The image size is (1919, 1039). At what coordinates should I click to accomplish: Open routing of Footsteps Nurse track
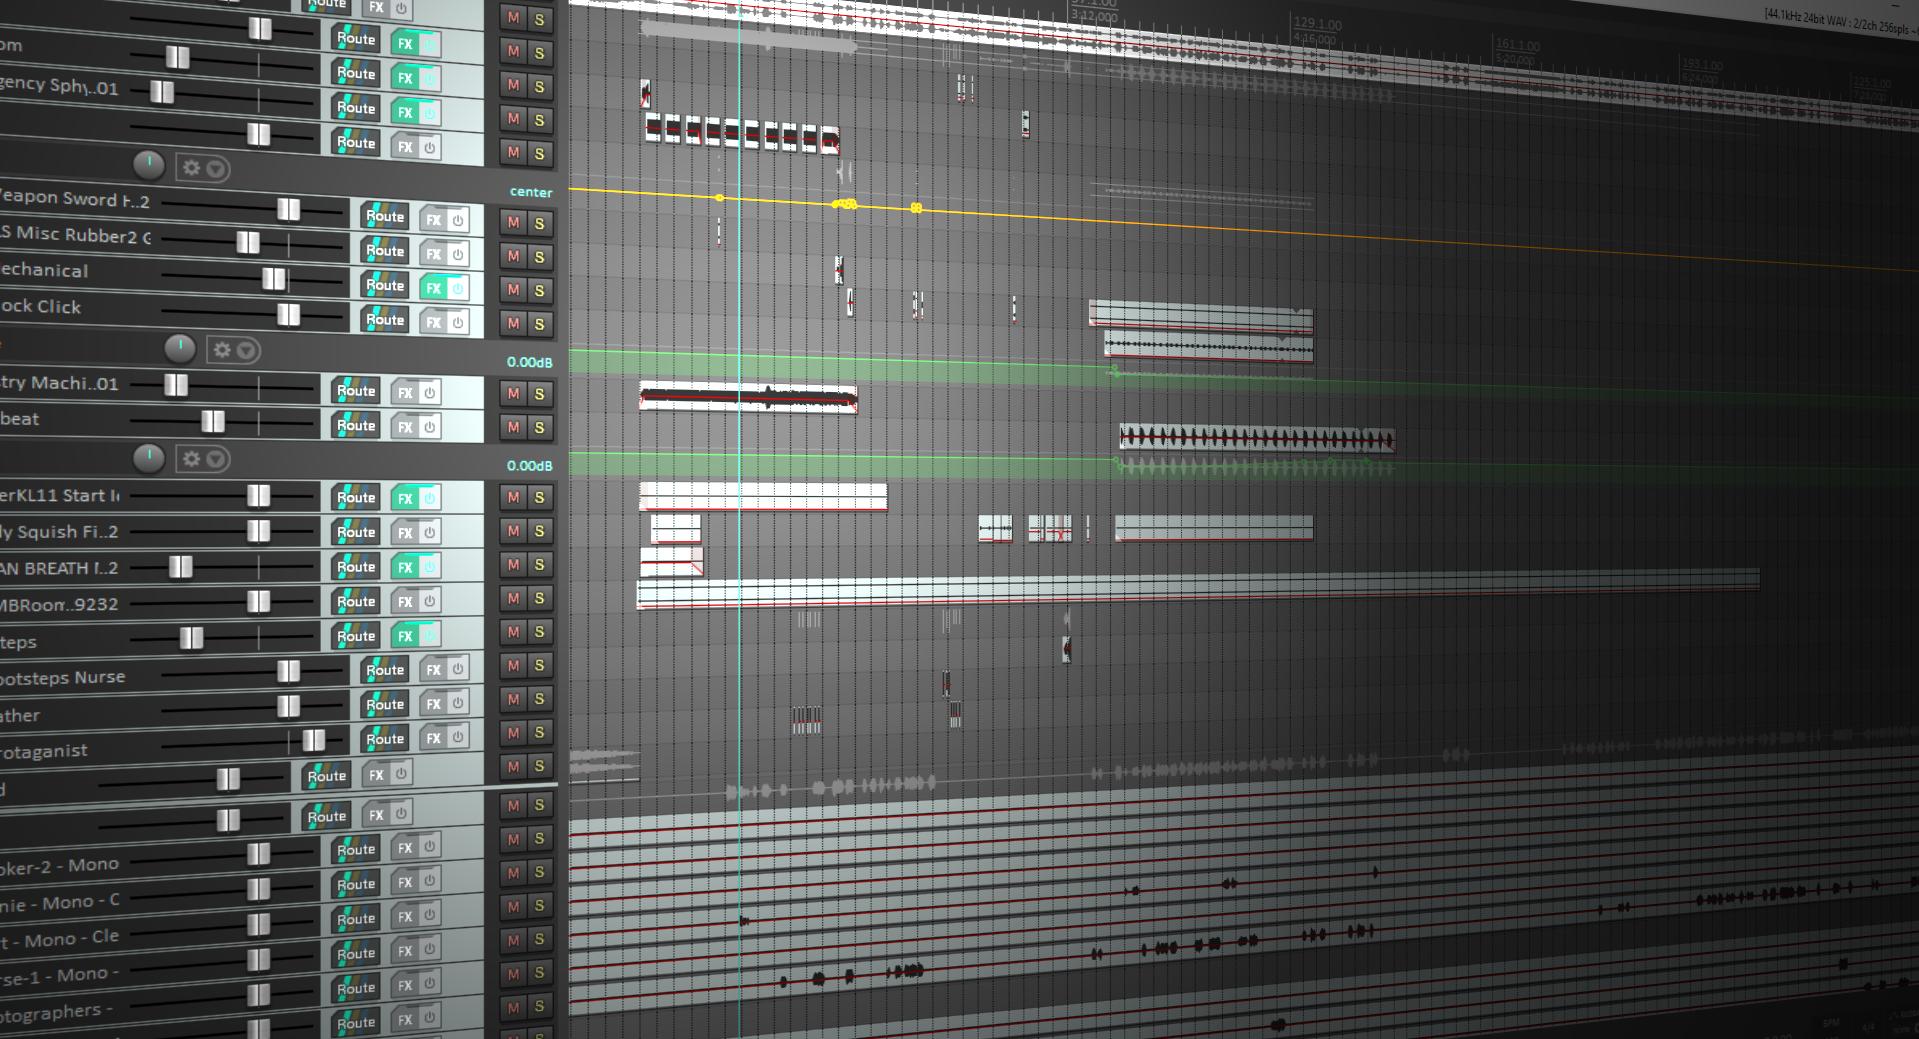click(x=384, y=669)
